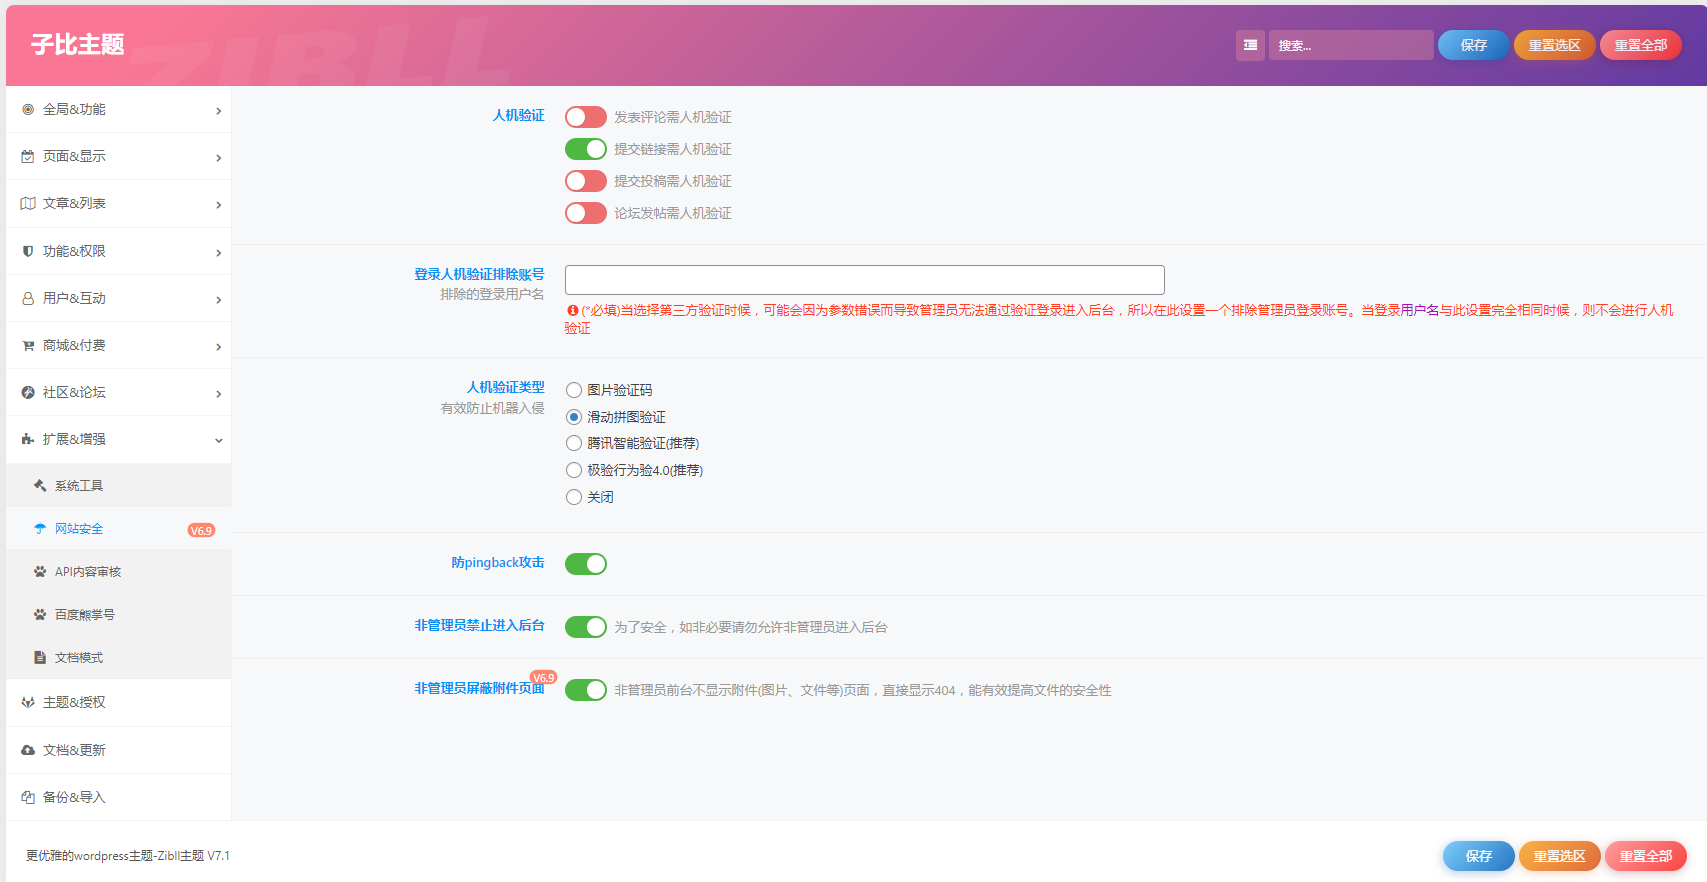Open the API内容审核 submenu item
Image resolution: width=1707 pixels, height=882 pixels.
pos(88,572)
